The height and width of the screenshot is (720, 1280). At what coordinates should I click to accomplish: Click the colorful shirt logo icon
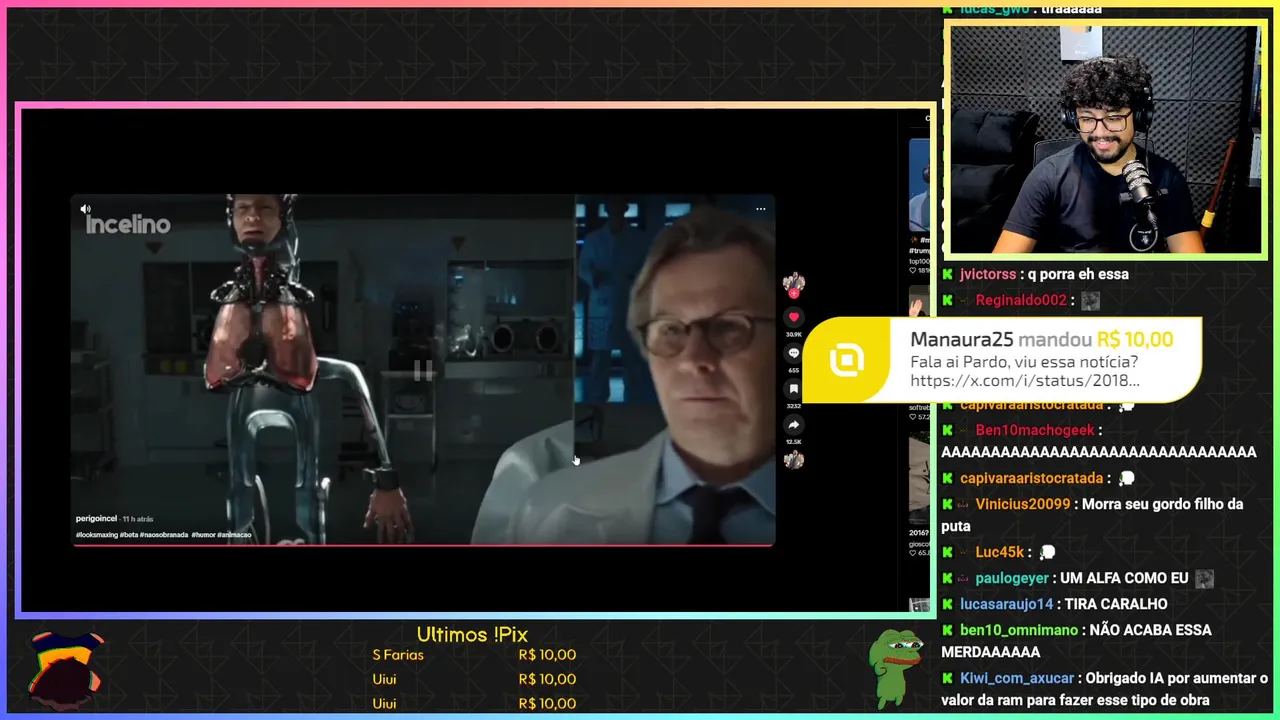pos(66,668)
